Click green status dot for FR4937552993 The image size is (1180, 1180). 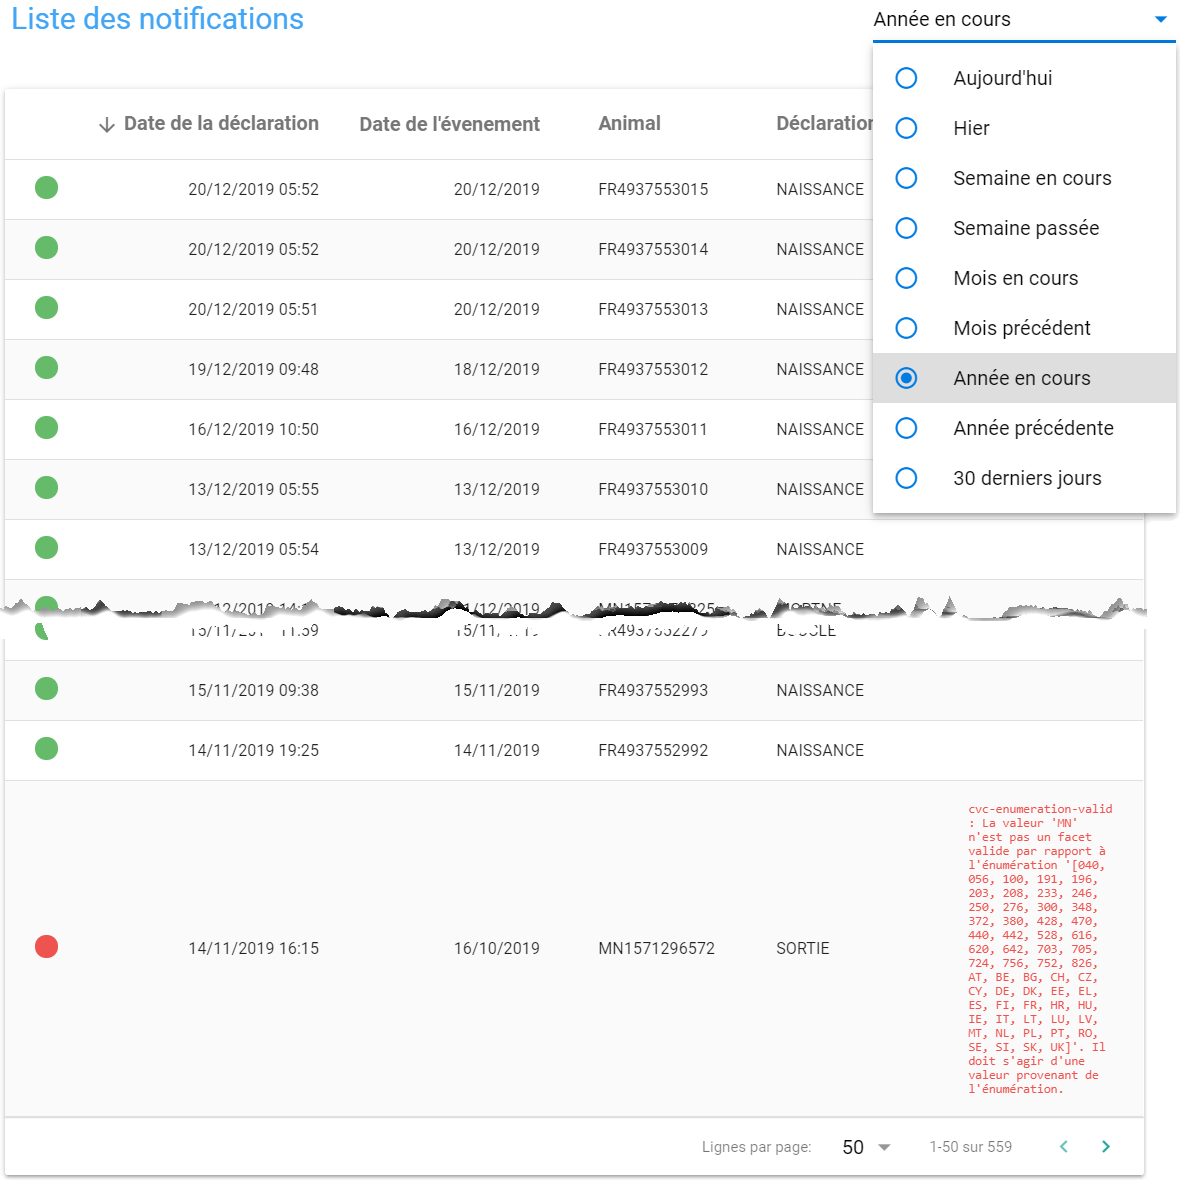pos(47,689)
